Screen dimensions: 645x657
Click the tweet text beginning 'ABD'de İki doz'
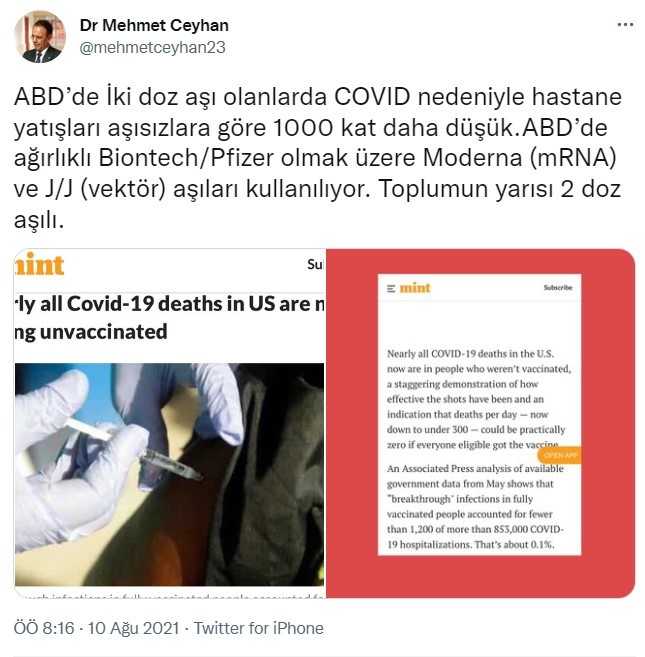click(x=317, y=158)
